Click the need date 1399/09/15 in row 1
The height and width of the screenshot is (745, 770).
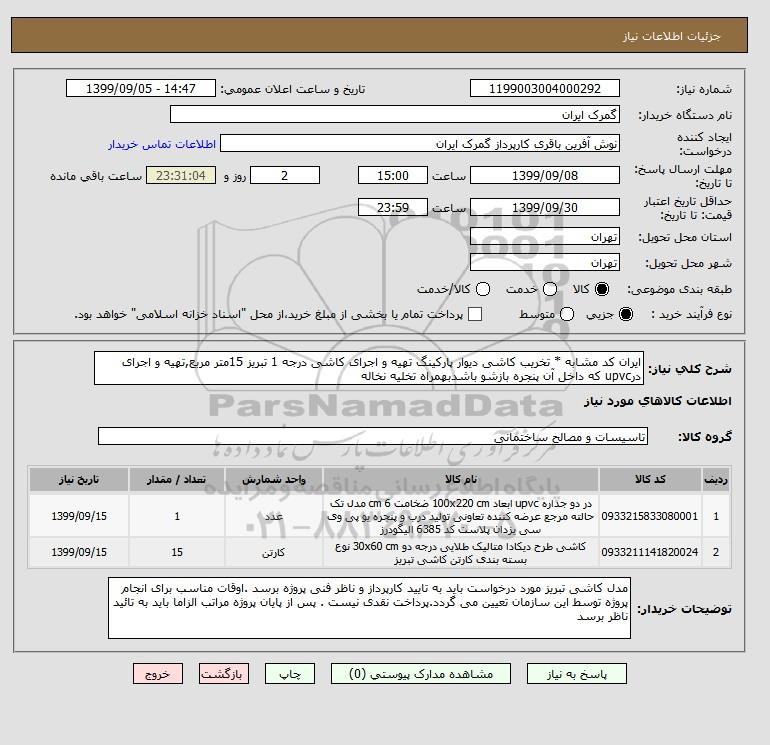(79, 516)
